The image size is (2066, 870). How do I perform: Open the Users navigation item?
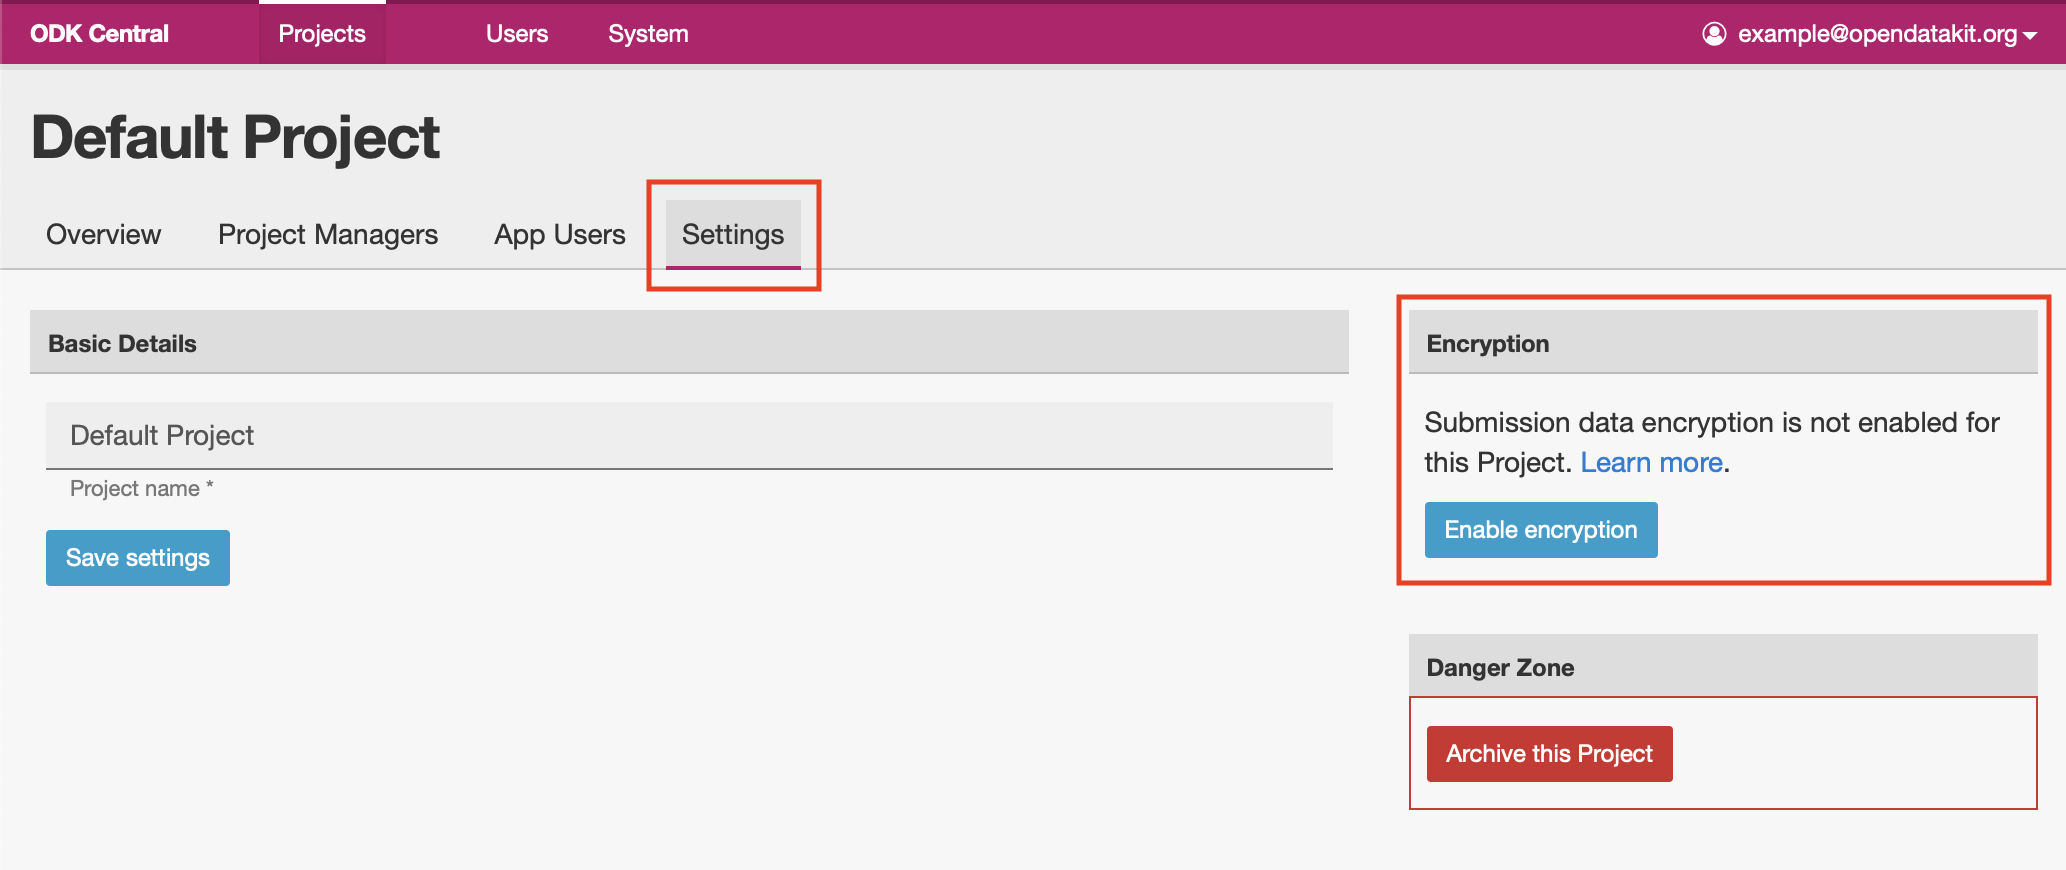517,33
